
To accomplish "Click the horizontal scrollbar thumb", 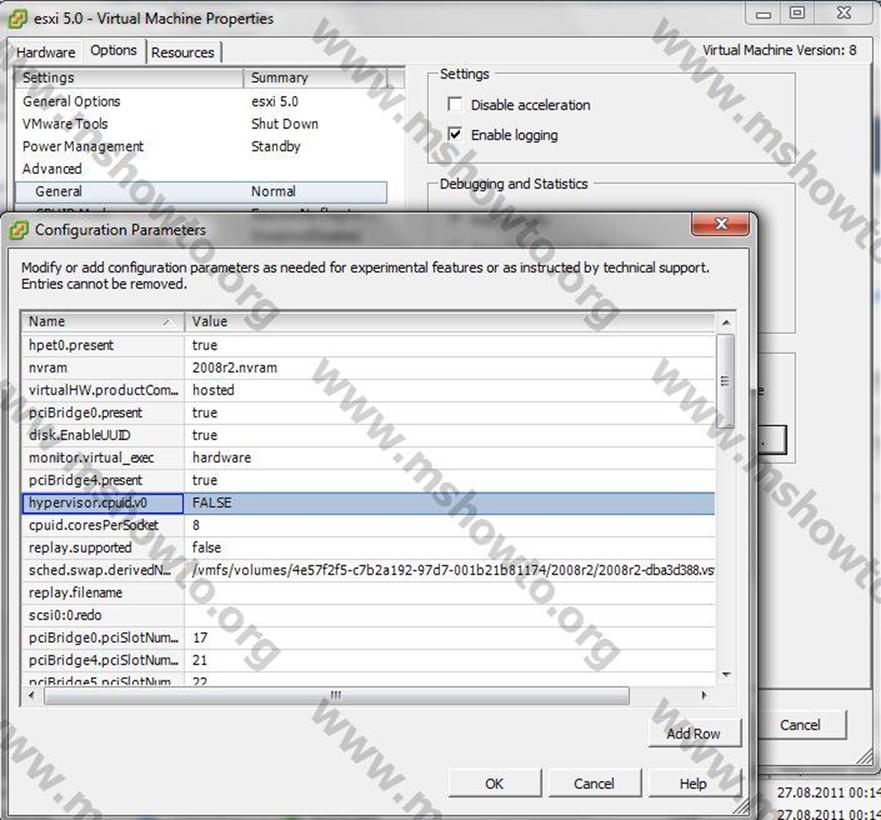I will (x=337, y=695).
